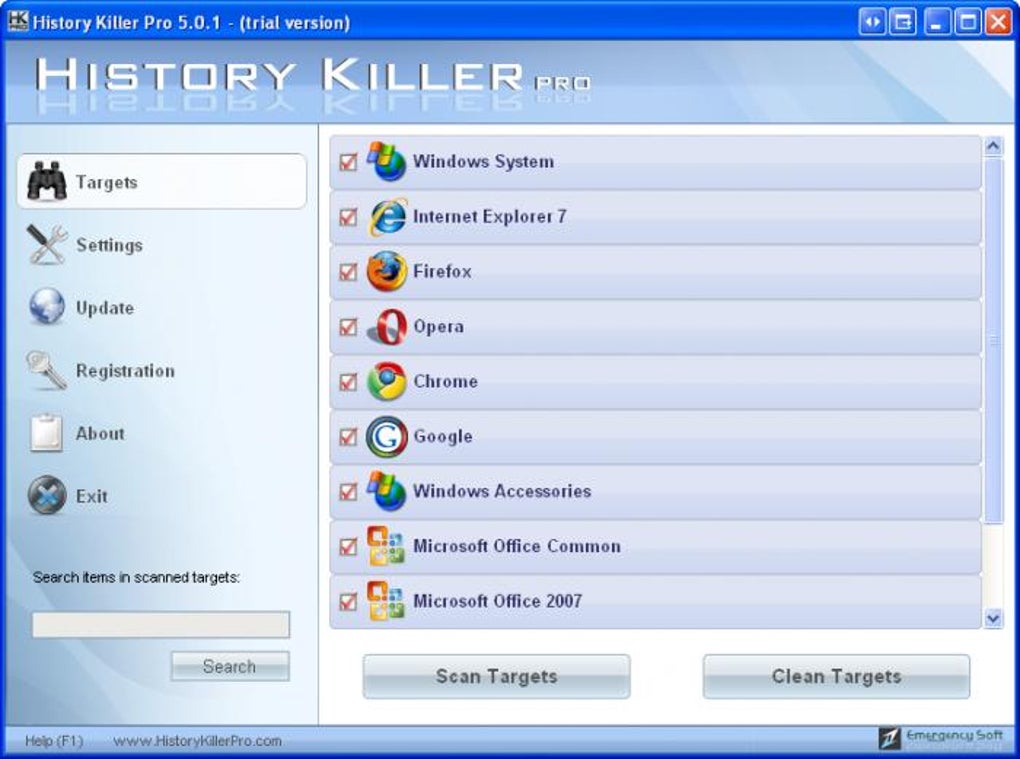Screen dimensions: 1020x759
Task: Click the Internet Explorer 7 icon
Action: pos(387,217)
